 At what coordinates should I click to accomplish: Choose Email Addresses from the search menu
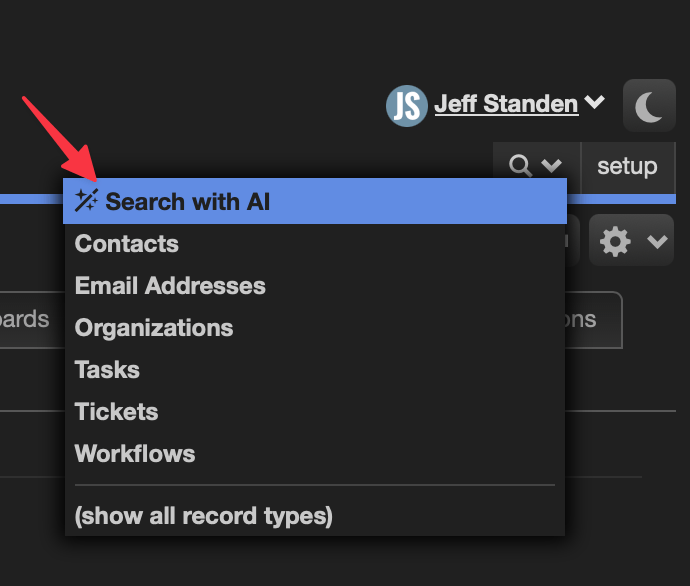click(315, 286)
